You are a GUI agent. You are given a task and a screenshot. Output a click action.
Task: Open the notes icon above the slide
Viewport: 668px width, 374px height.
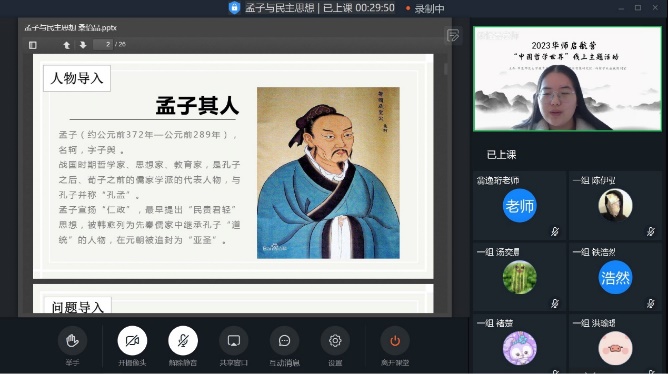(453, 35)
